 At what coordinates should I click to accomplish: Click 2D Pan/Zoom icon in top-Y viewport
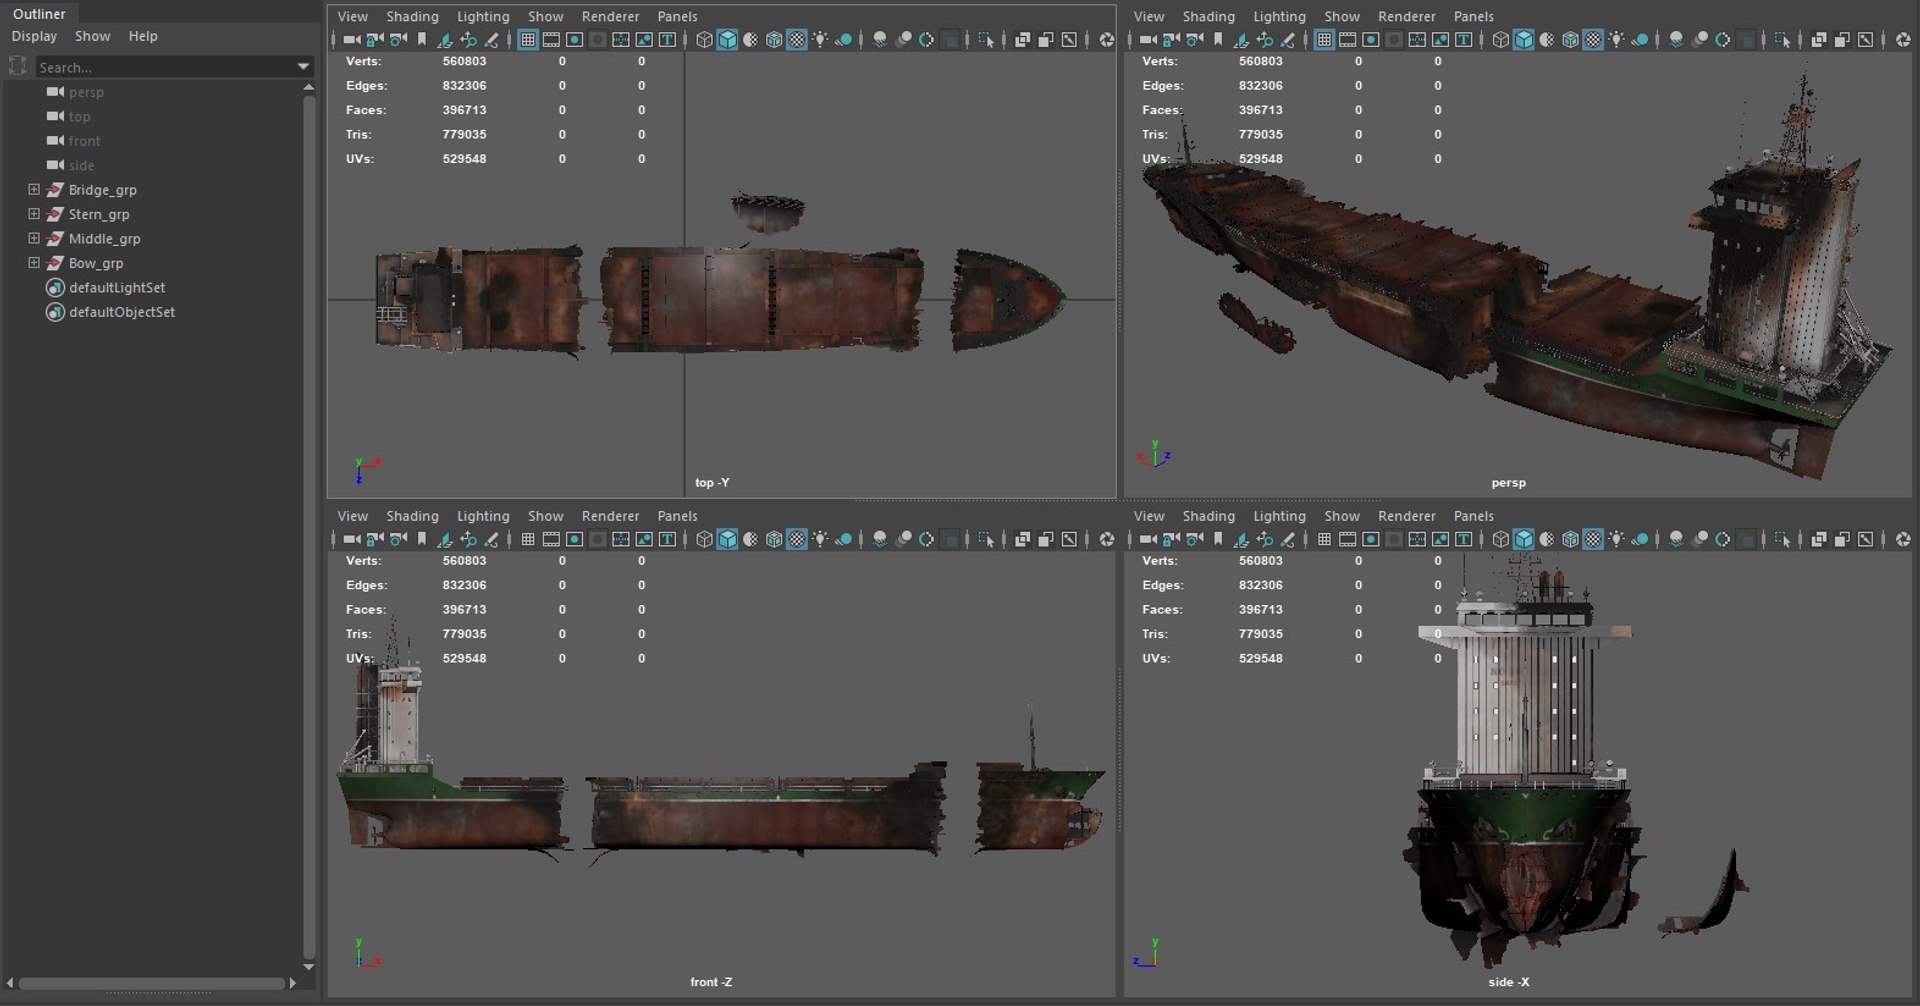[x=468, y=40]
